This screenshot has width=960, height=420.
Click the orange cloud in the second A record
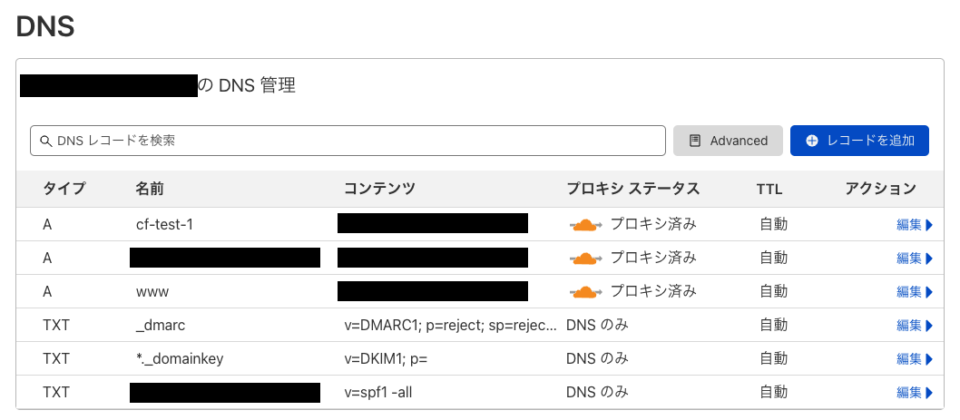tap(586, 258)
